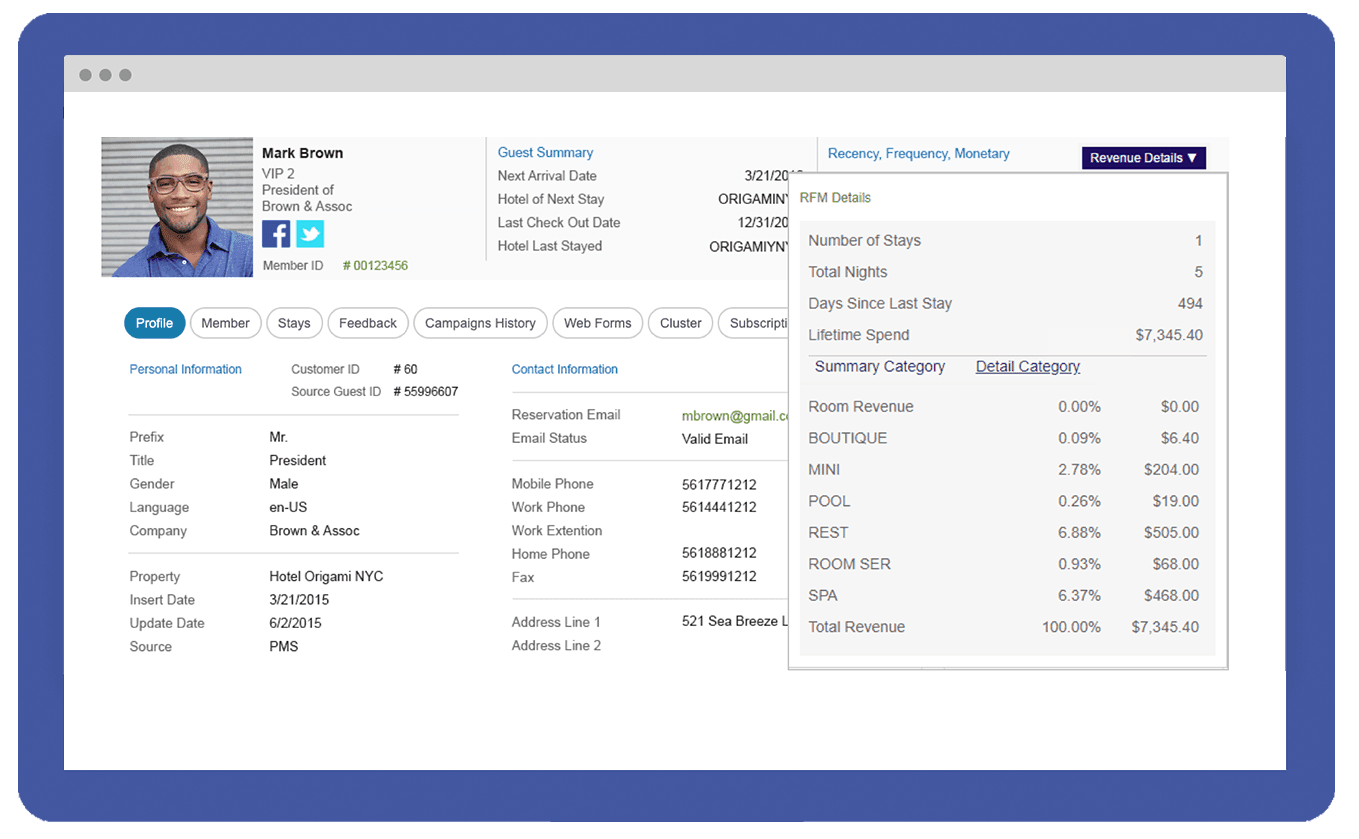
Task: Open the Guest Summary section
Action: coord(545,152)
